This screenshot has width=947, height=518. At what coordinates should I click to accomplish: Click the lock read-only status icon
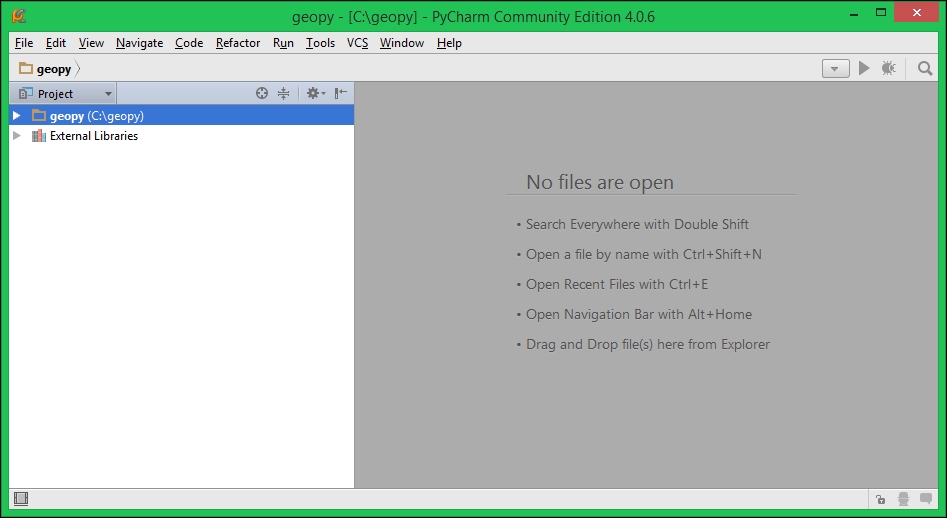pos(881,499)
